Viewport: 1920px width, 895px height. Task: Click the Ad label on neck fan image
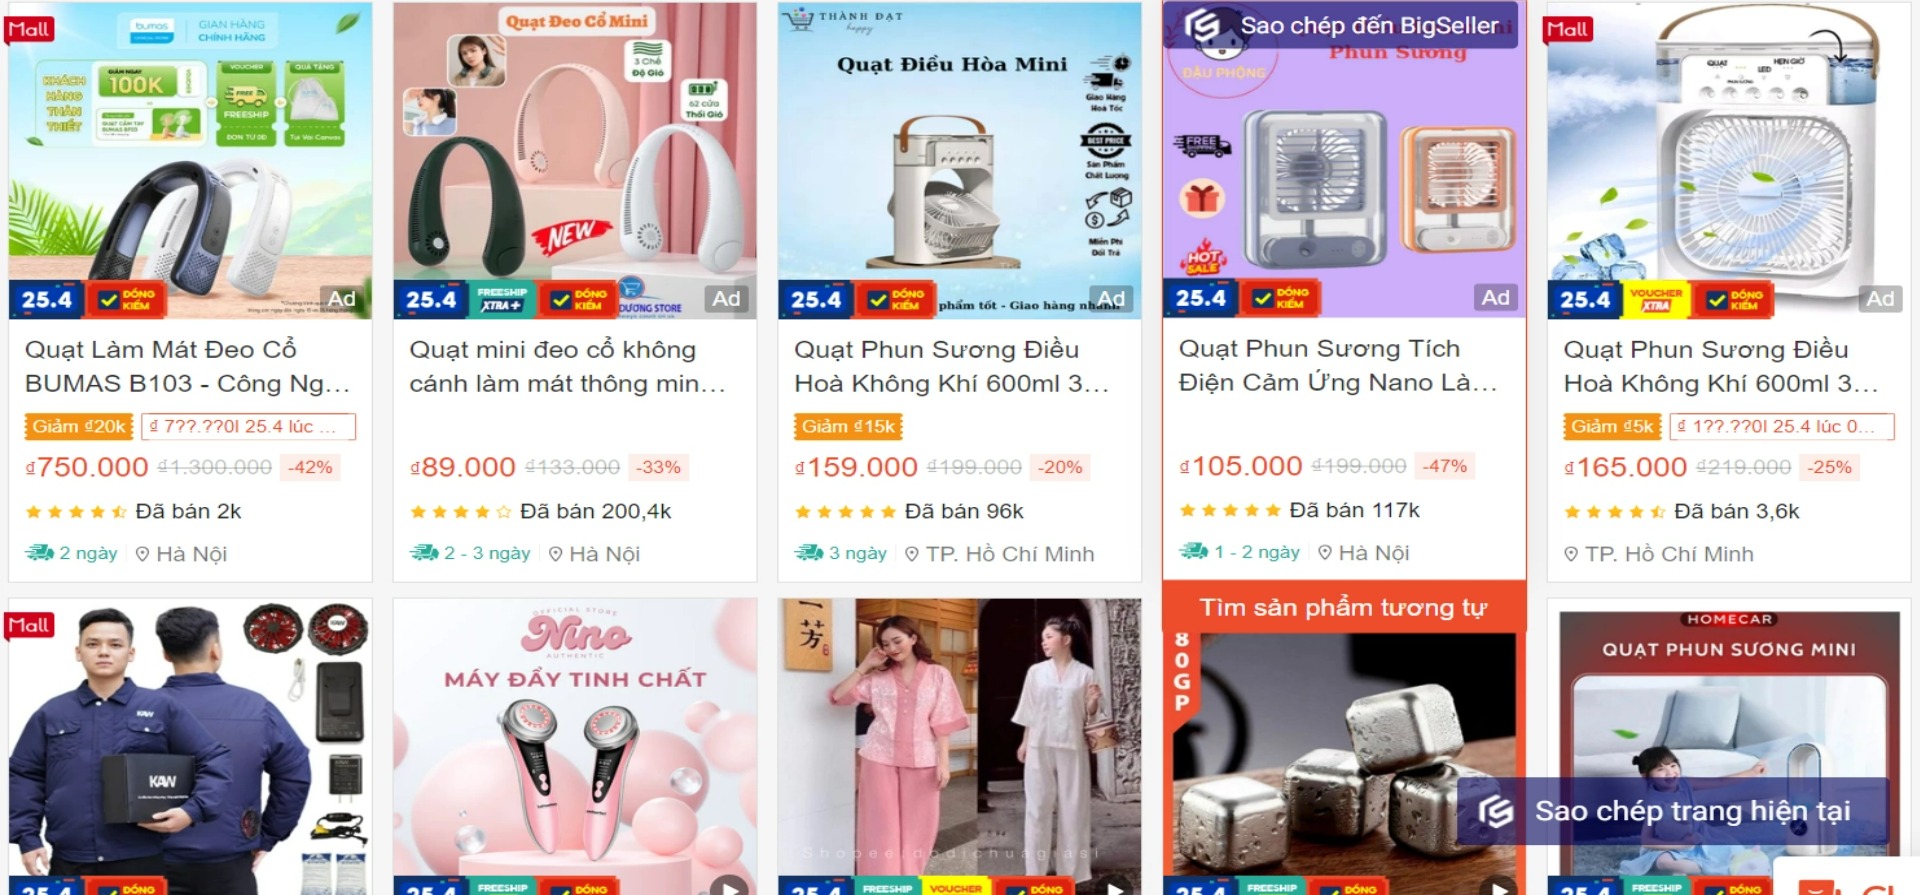coord(726,298)
